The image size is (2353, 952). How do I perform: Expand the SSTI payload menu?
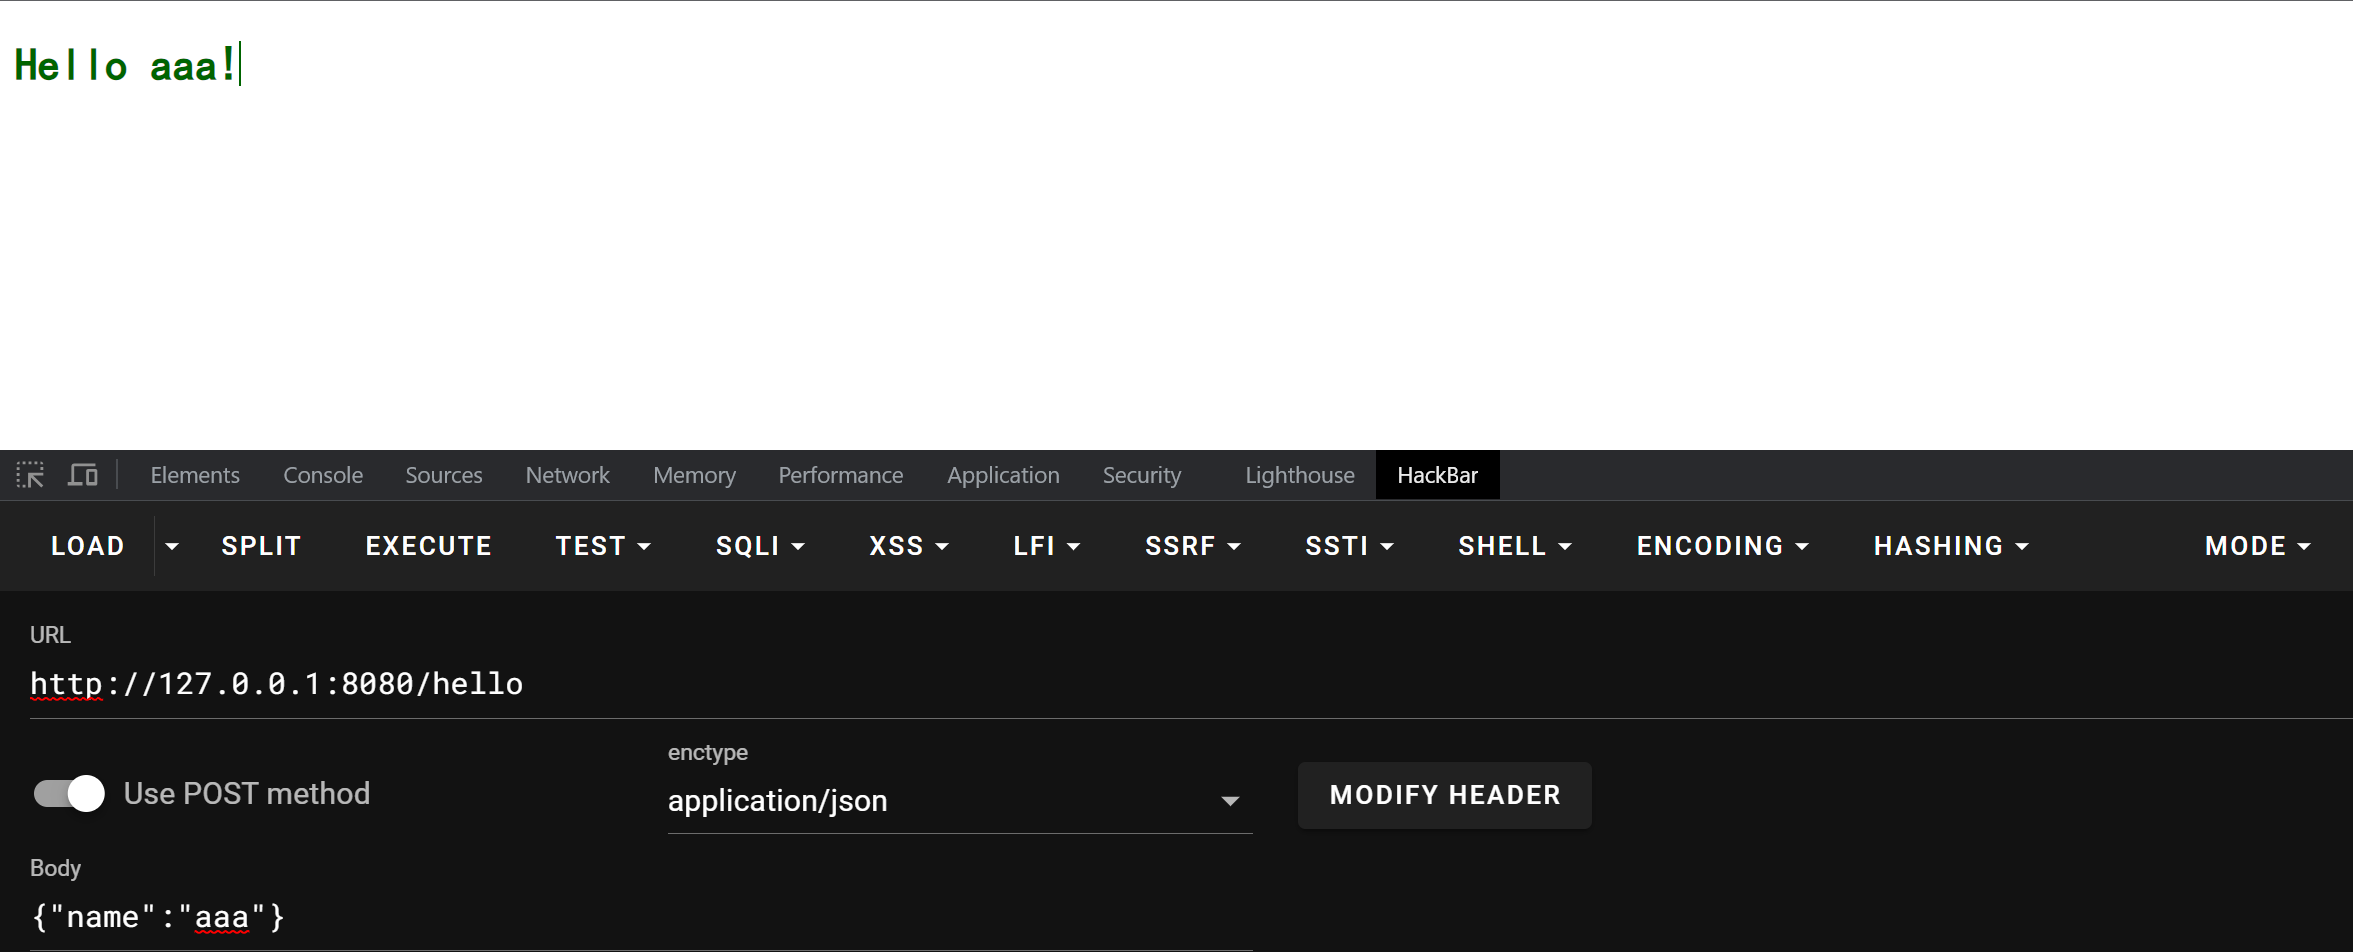[x=1347, y=545]
